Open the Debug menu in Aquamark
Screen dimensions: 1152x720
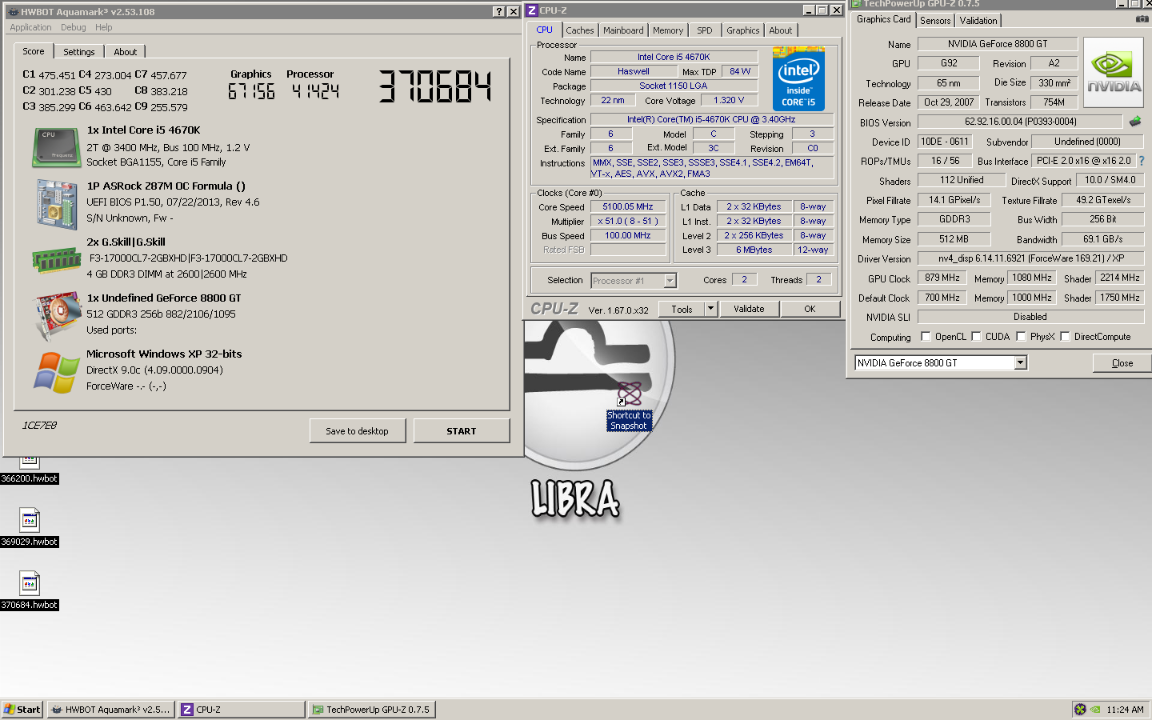[73, 27]
